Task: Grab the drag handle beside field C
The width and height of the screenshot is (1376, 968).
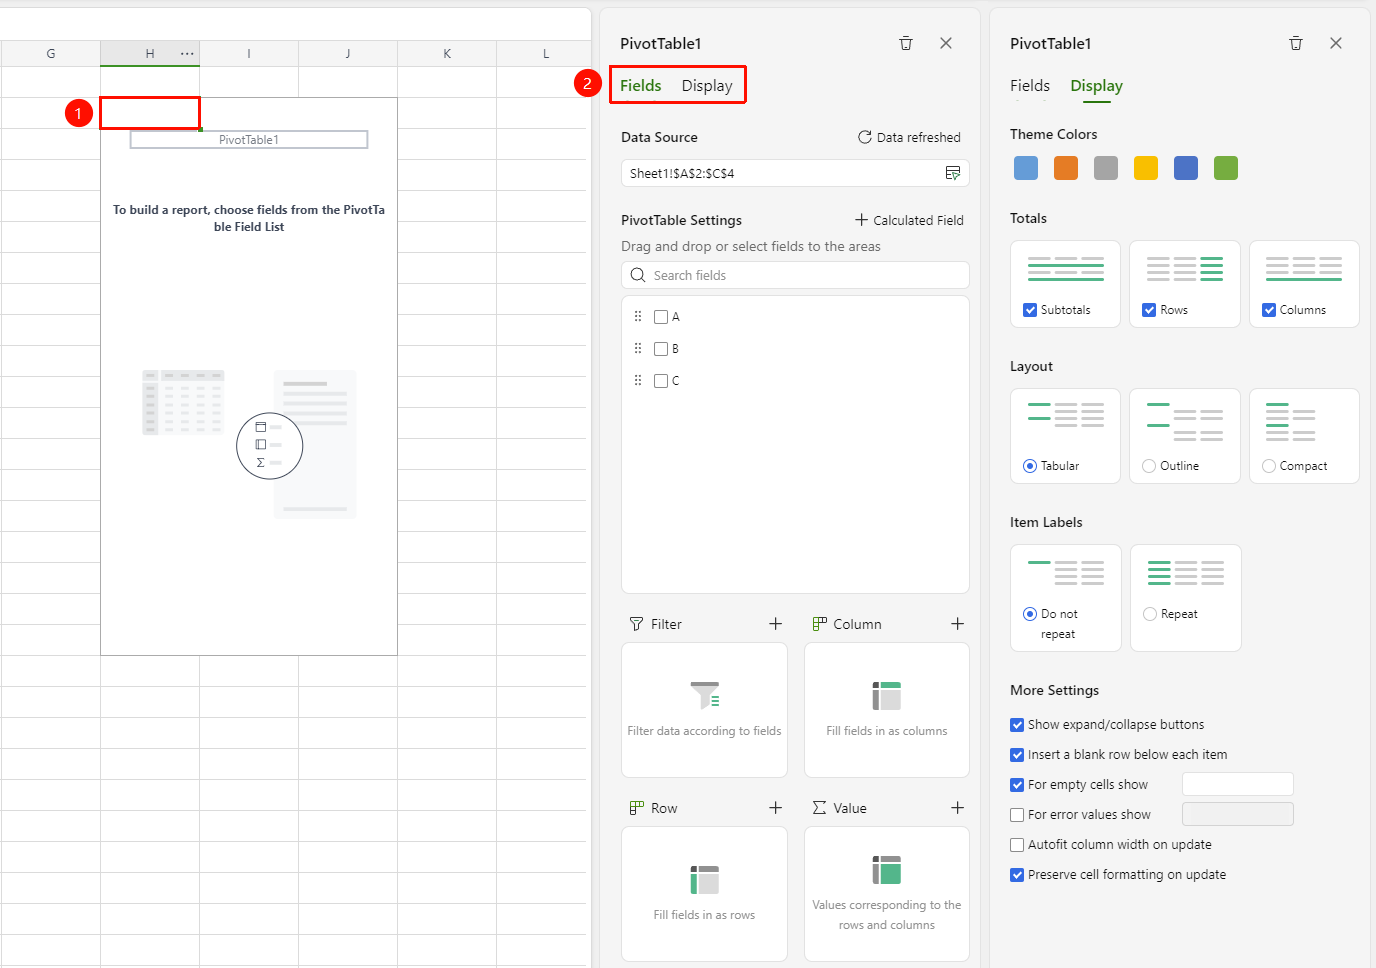Action: pos(638,381)
